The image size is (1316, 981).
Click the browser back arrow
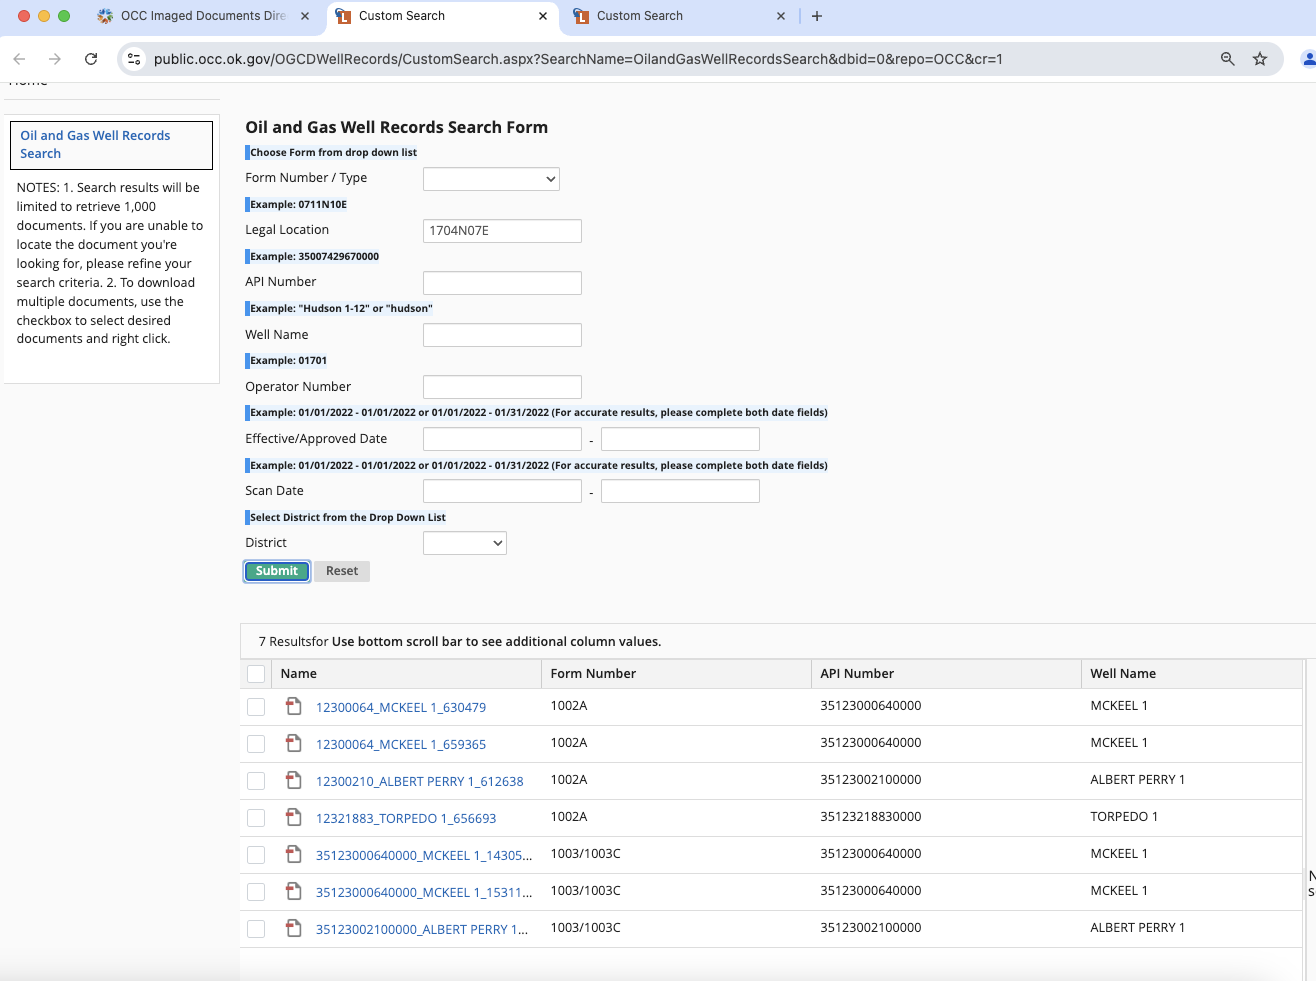19,59
